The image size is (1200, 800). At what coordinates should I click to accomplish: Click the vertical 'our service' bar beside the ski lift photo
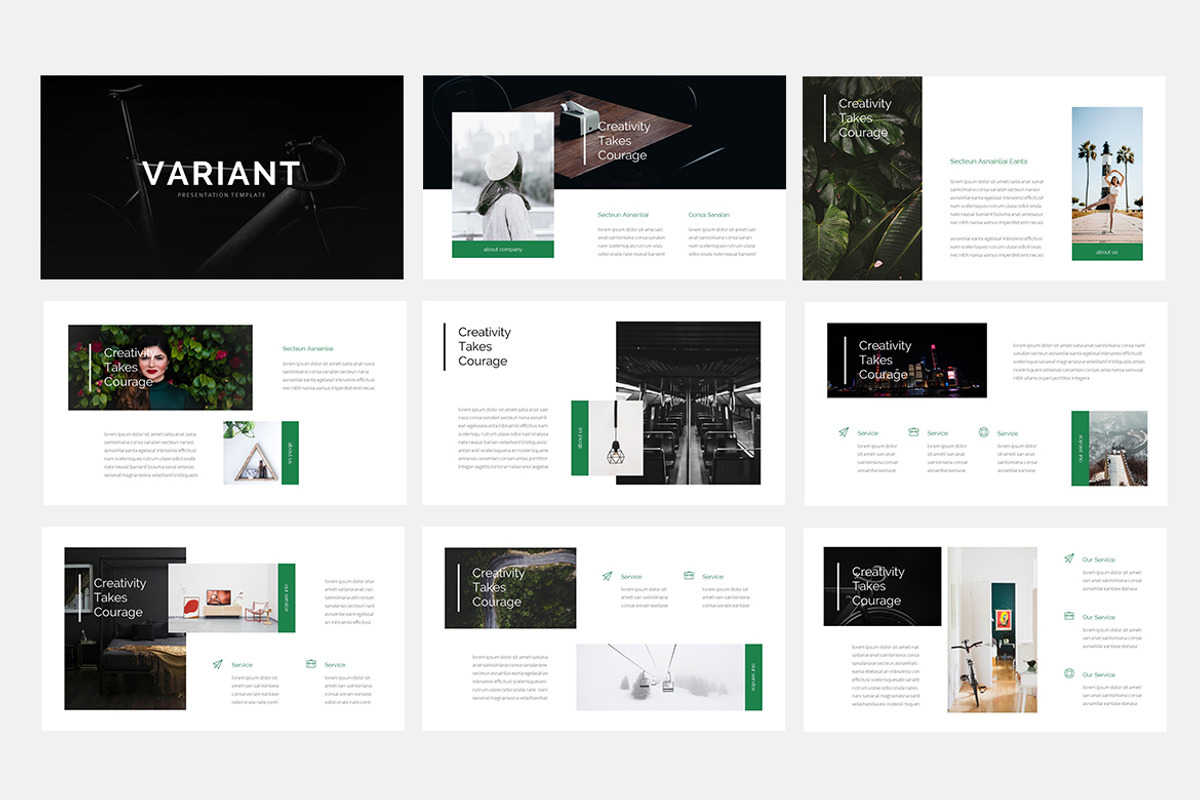[753, 677]
